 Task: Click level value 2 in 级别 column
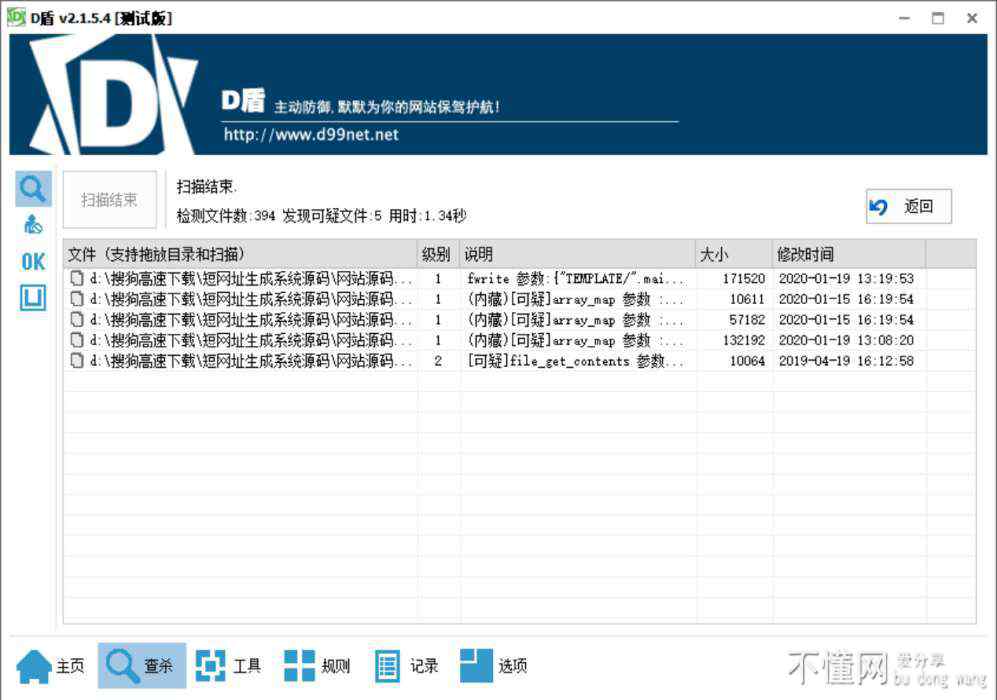click(x=437, y=360)
